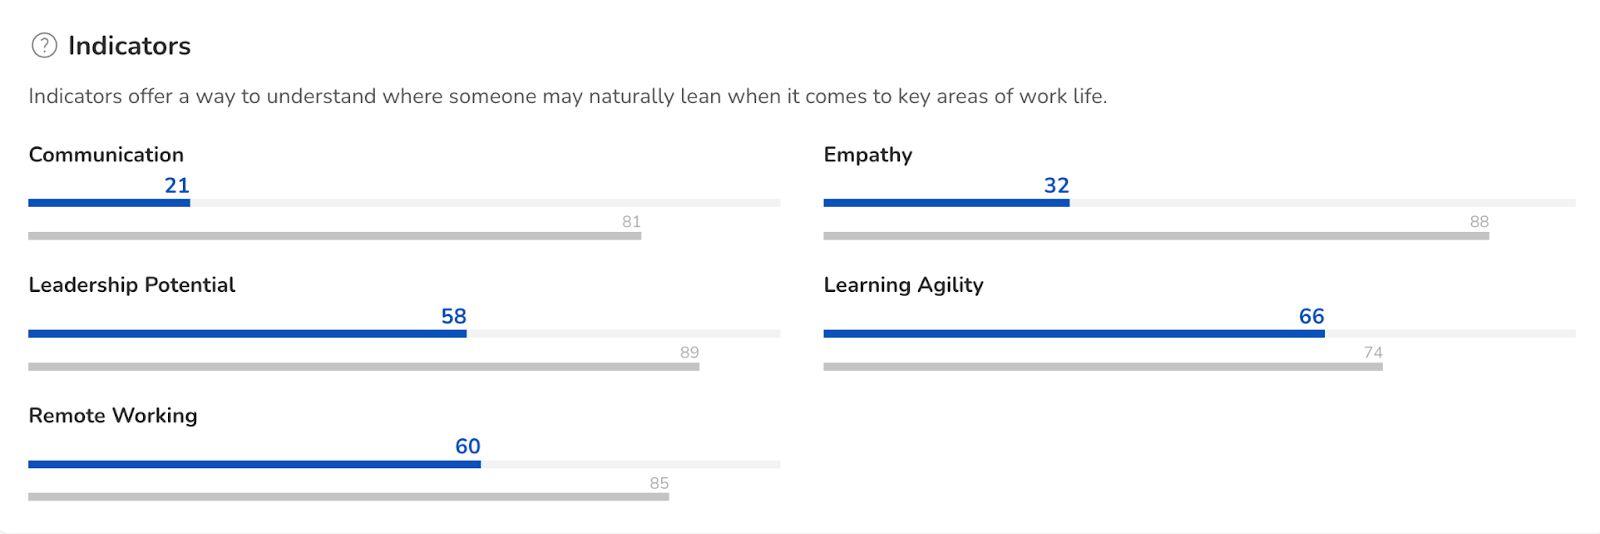This screenshot has width=1600, height=534.
Task: Click the Indicators section heading
Action: [129, 46]
